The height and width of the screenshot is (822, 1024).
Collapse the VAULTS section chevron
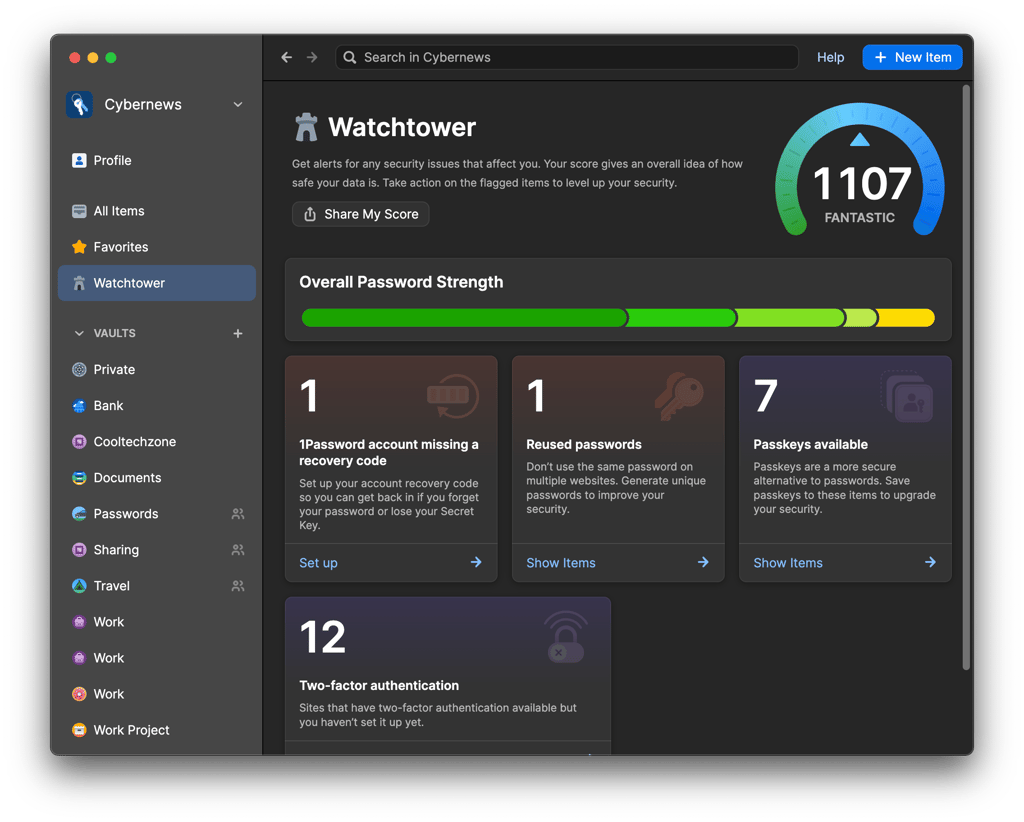(79, 334)
